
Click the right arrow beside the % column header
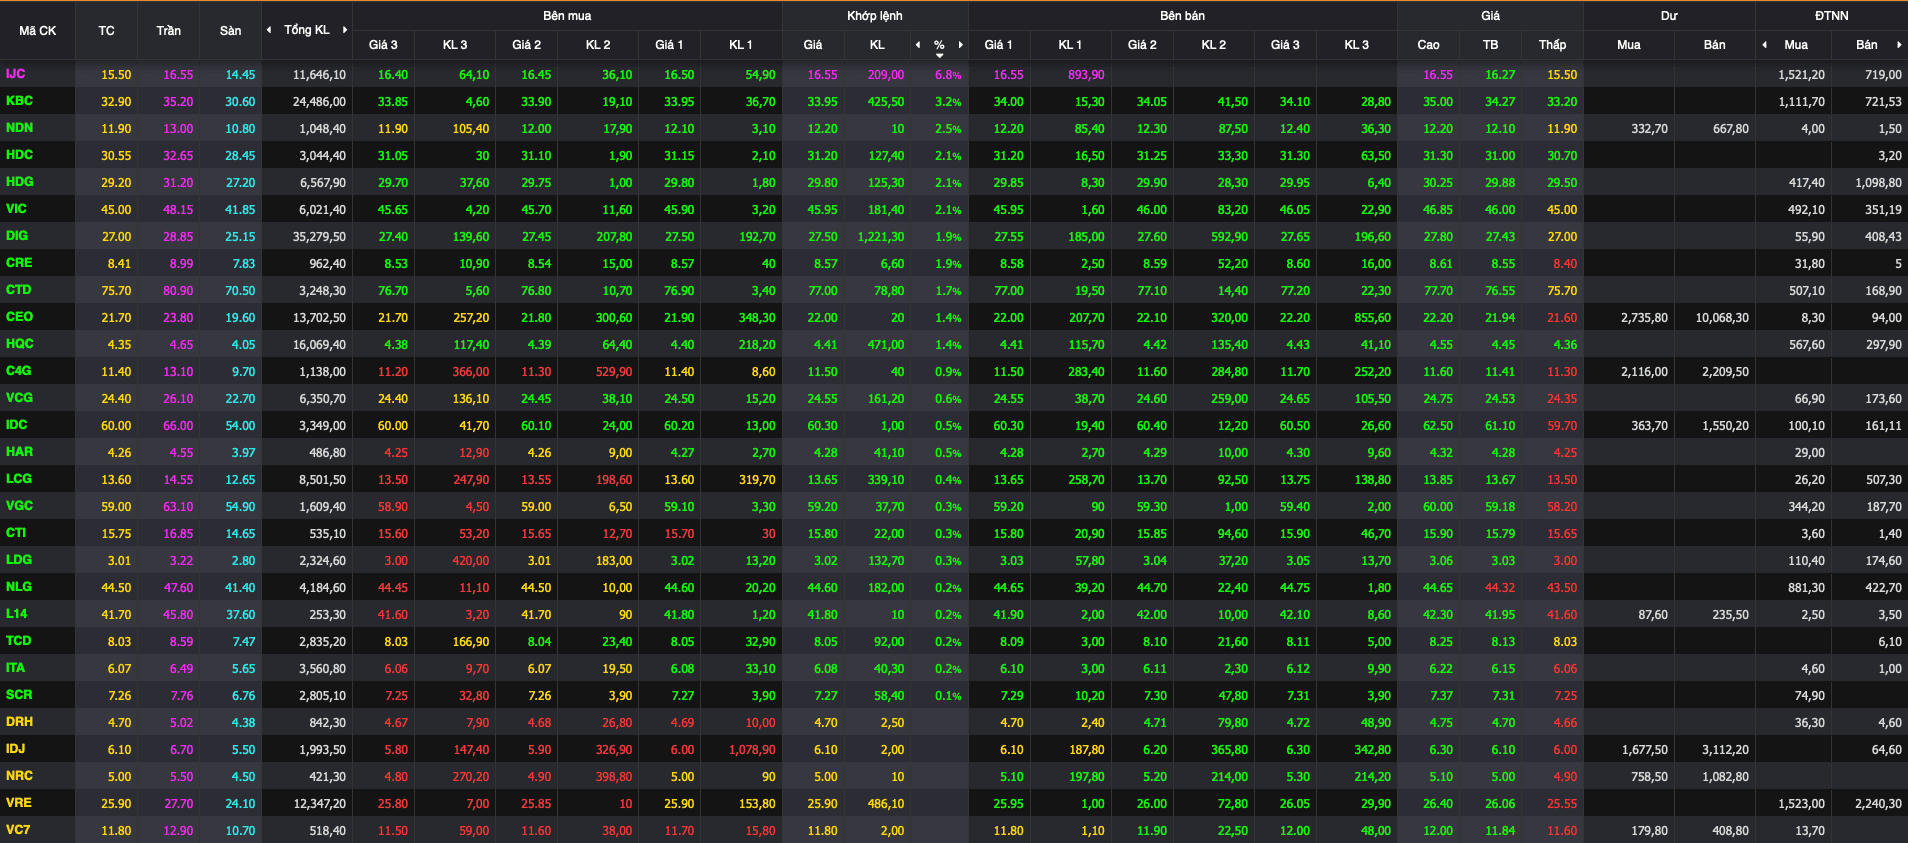point(961,45)
